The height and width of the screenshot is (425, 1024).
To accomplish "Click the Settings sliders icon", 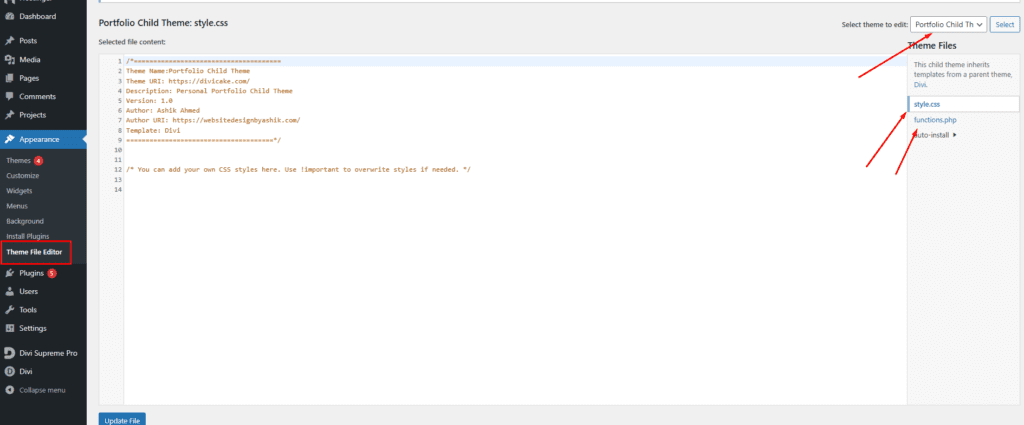I will (10, 328).
